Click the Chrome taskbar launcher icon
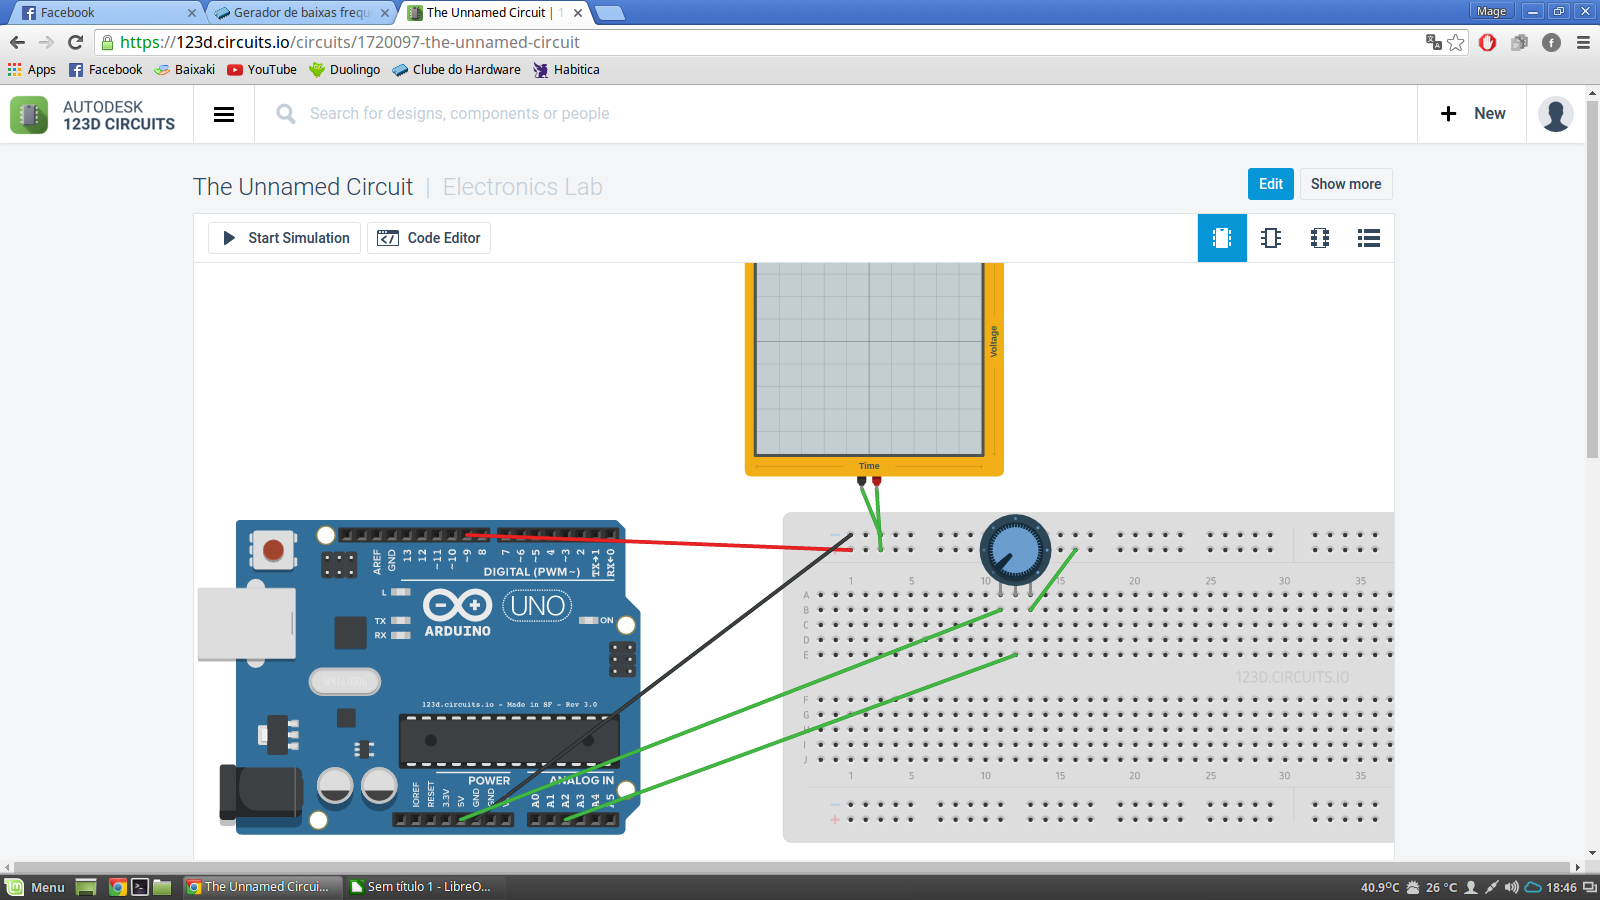Viewport: 1600px width, 900px height. coord(117,887)
